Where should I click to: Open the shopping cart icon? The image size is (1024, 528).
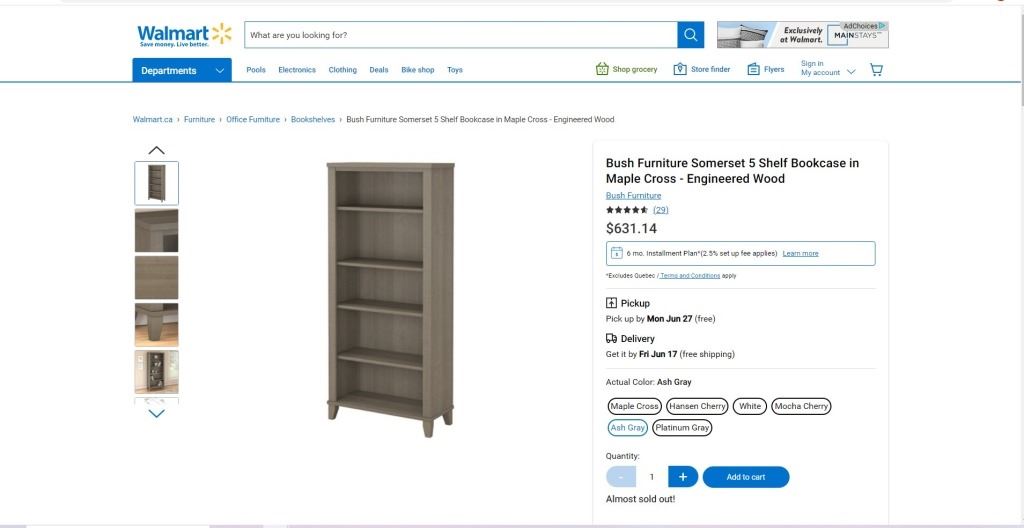tap(876, 69)
